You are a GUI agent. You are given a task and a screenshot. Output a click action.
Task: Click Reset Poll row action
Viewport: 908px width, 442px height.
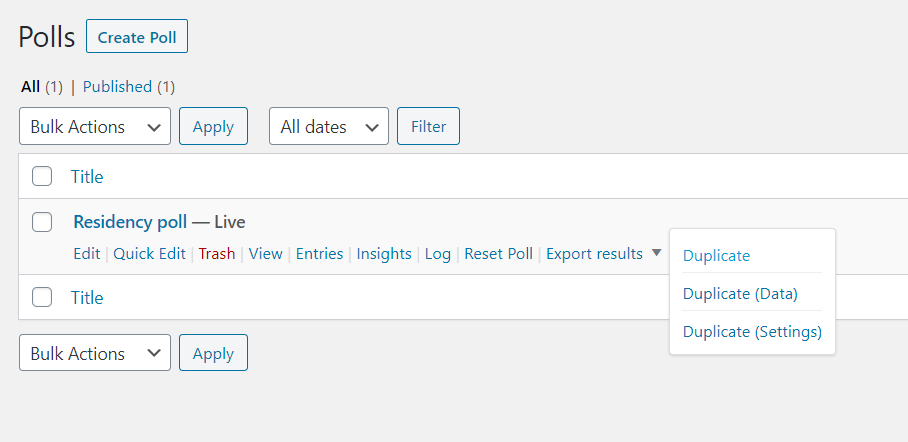[x=499, y=254]
